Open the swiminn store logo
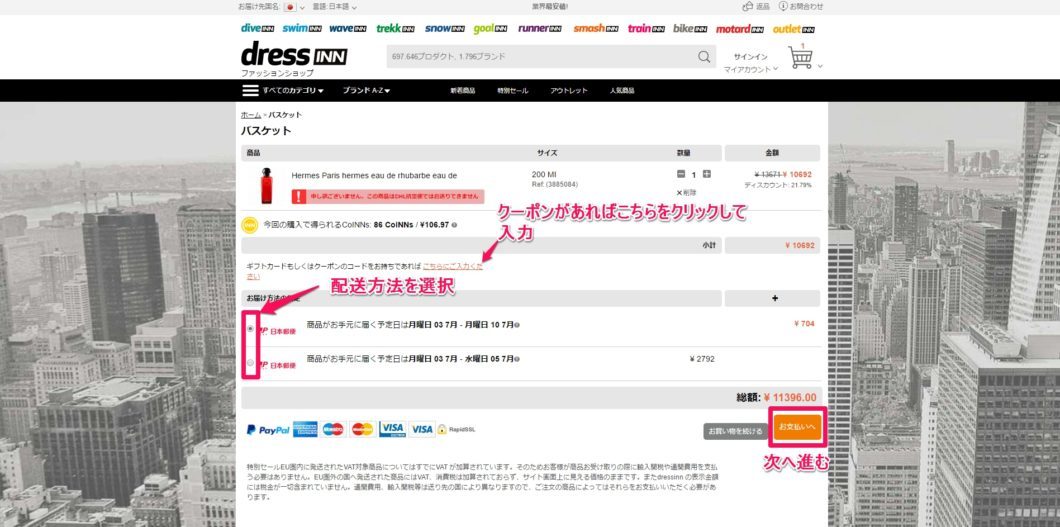The height and width of the screenshot is (527, 1060). (302, 28)
